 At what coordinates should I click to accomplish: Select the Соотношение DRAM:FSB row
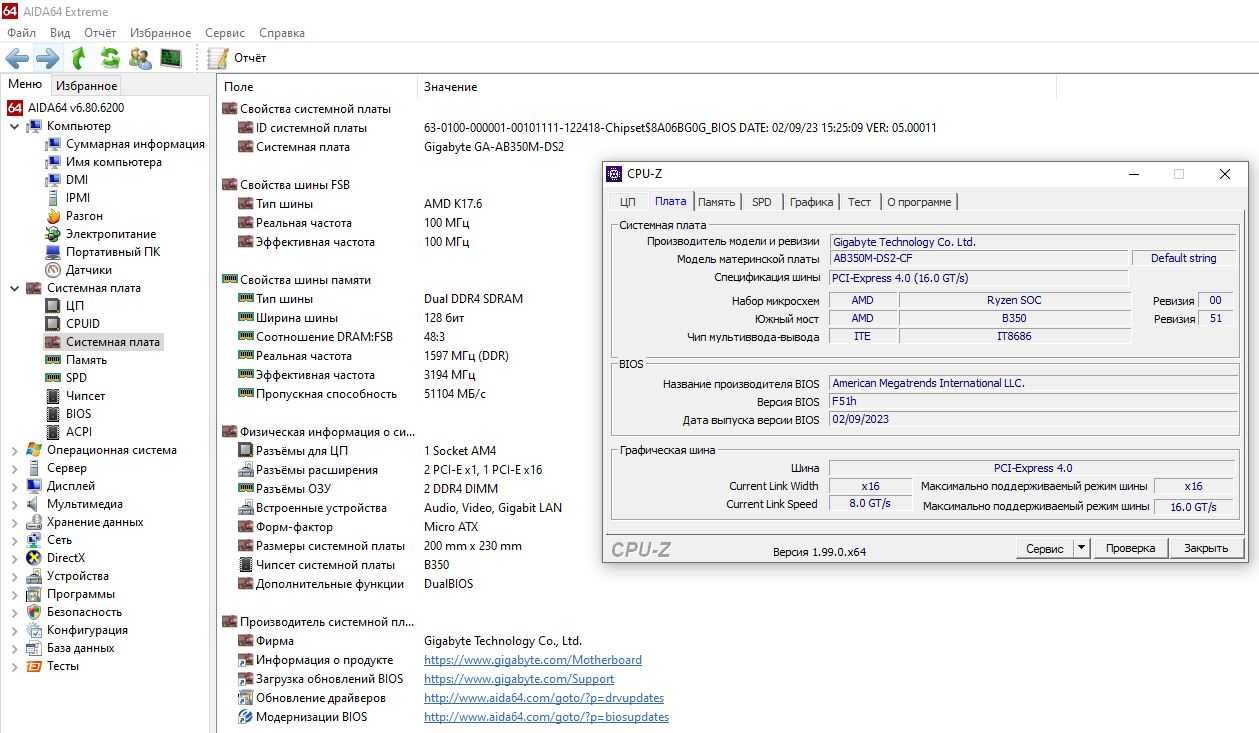(x=324, y=337)
